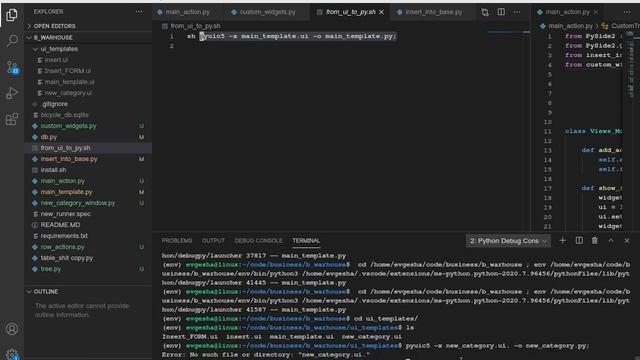Click line number 2 in the editor
This screenshot has height=360, width=640.
(x=171, y=46)
